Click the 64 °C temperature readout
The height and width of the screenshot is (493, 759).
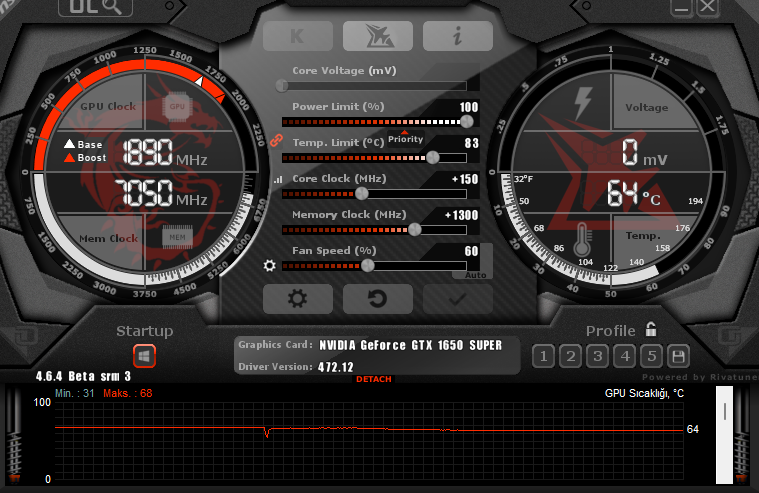(634, 193)
